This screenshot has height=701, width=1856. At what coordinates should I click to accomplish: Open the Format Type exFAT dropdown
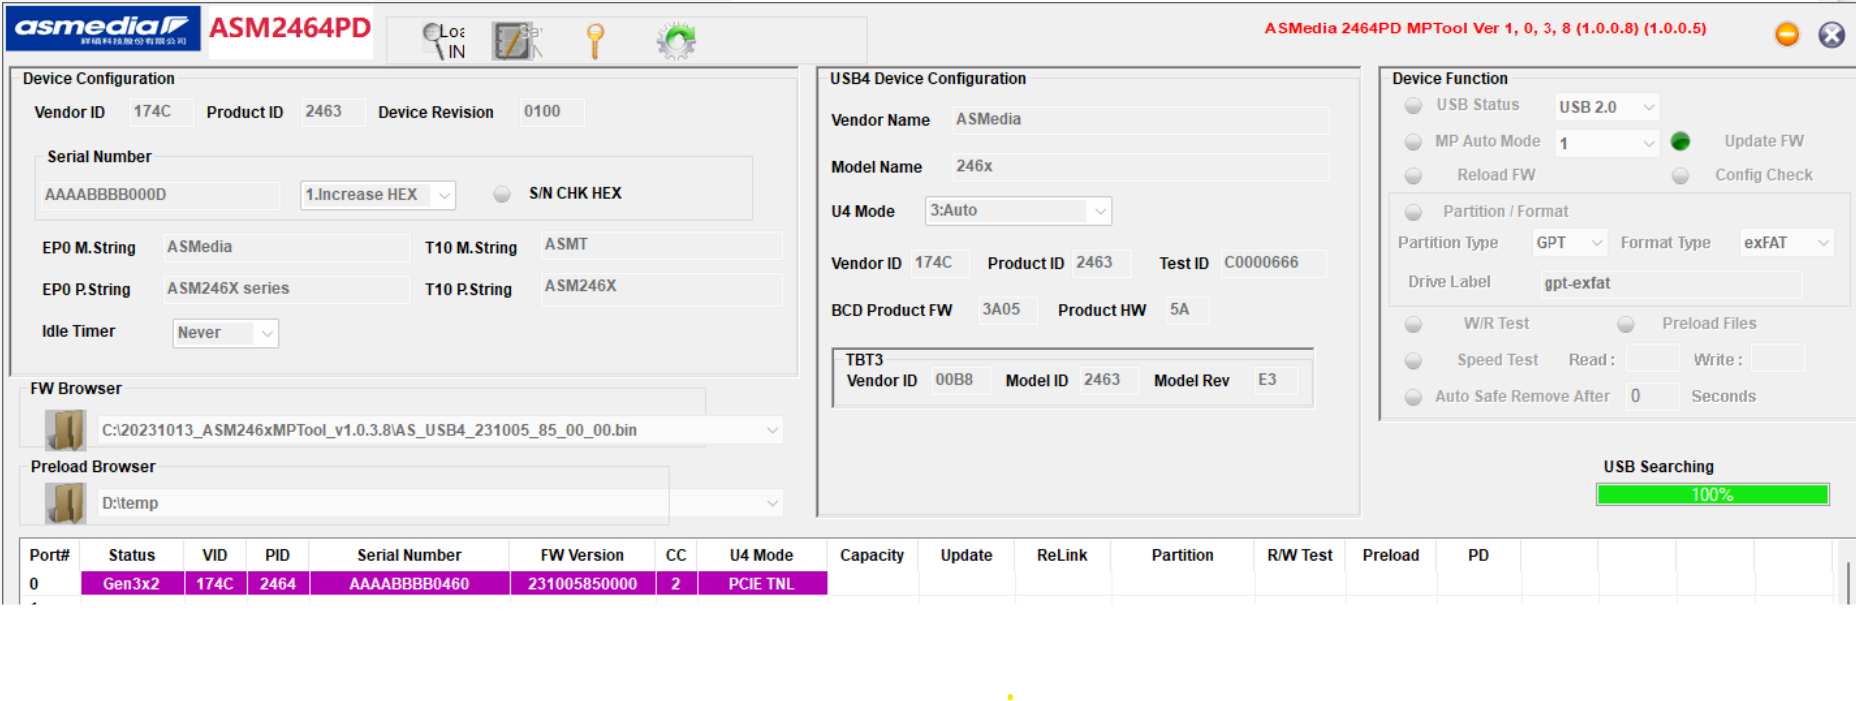pos(1787,243)
